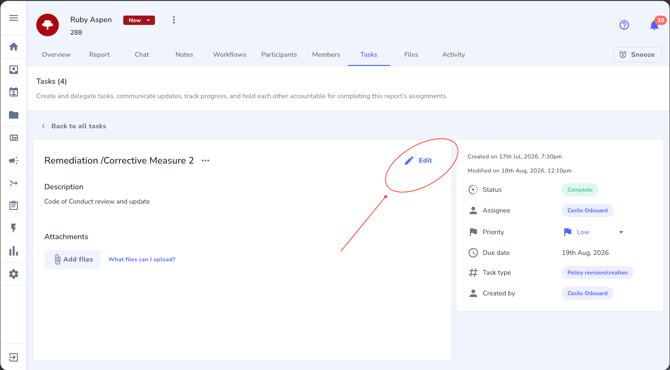Click the Task type hash icon

click(473, 273)
